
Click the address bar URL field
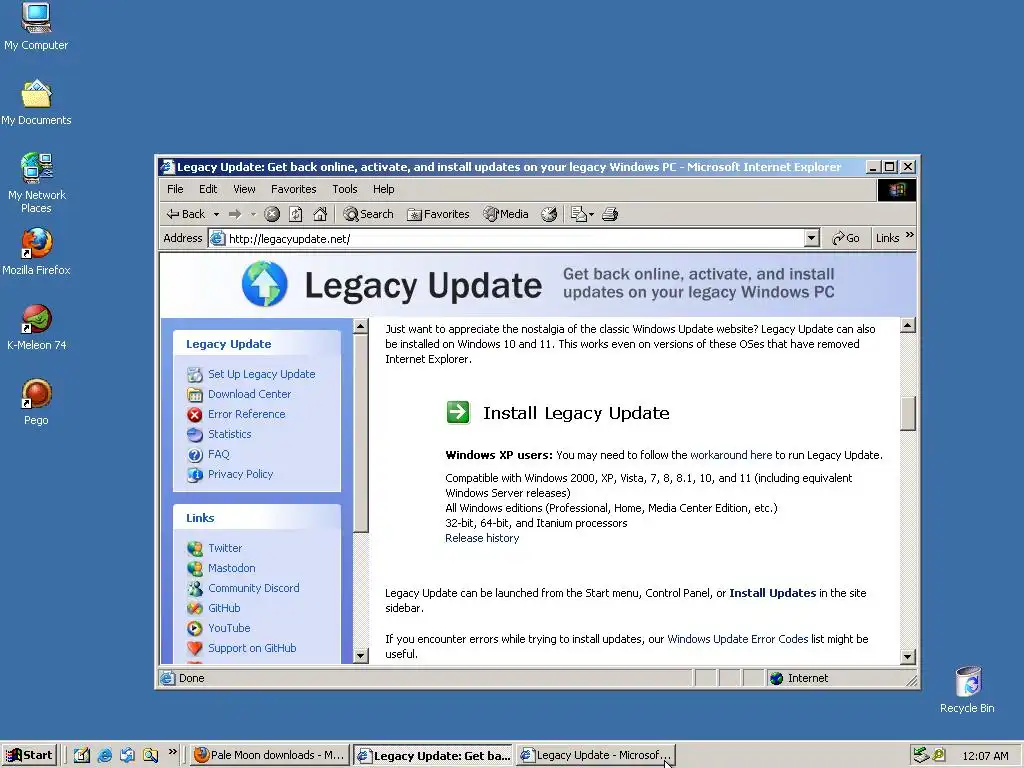pyautogui.click(x=515, y=238)
